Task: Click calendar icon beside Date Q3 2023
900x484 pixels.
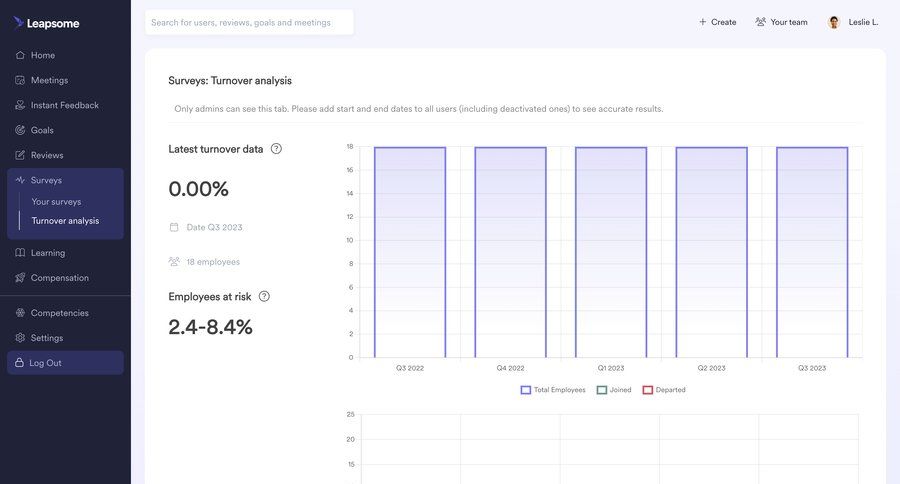Action: click(x=174, y=227)
